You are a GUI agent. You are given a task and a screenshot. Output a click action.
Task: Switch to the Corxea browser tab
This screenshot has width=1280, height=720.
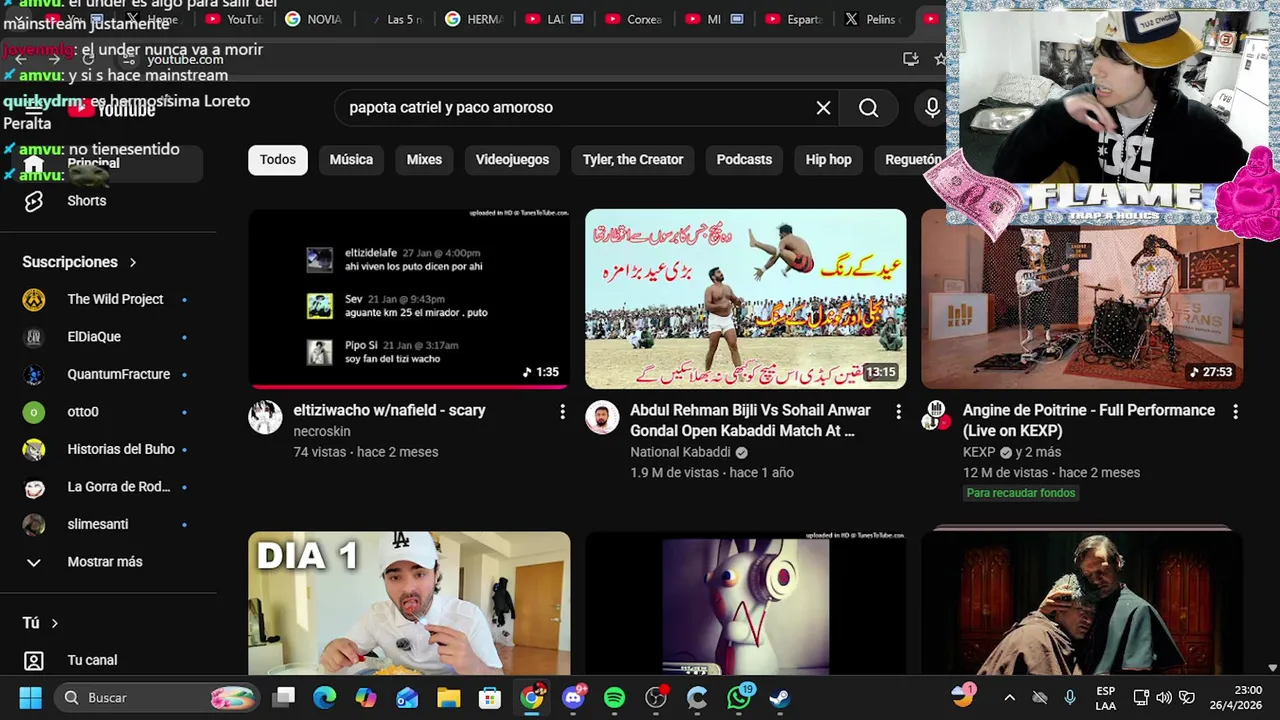click(x=634, y=19)
